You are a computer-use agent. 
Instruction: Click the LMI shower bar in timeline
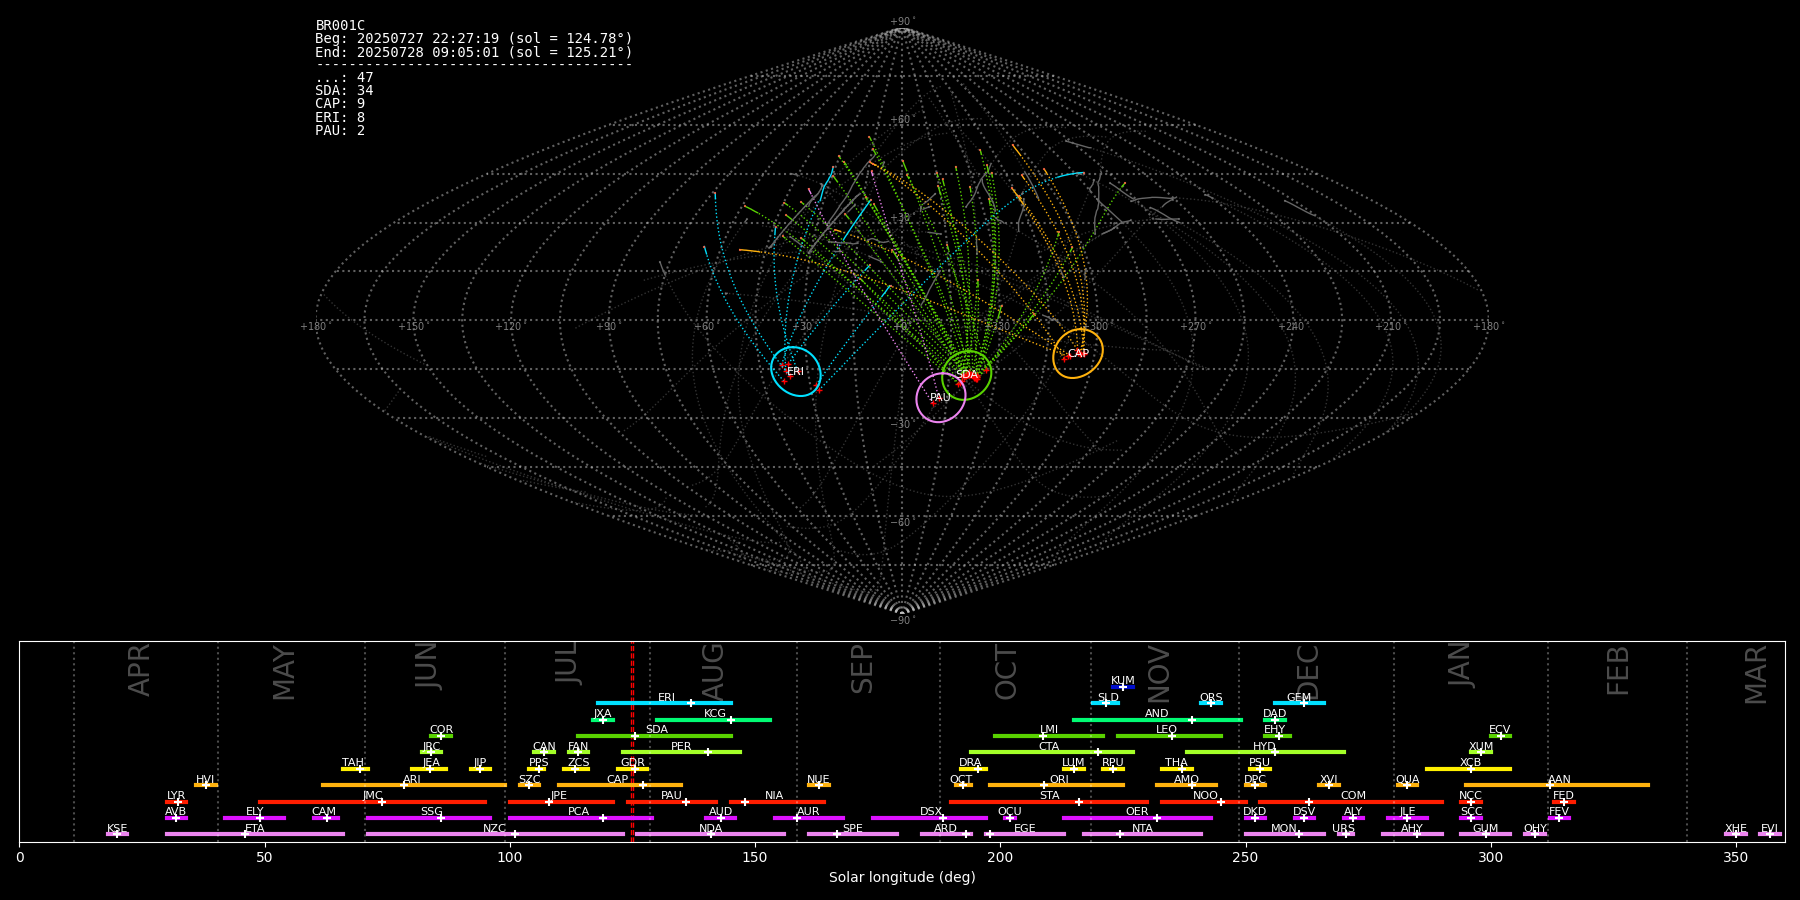click(x=1049, y=736)
